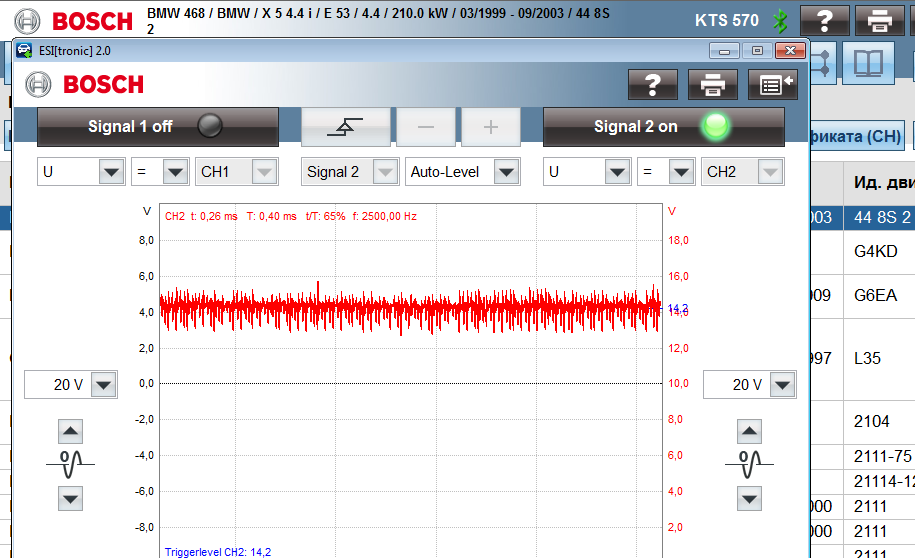This screenshot has width=915, height=558.
Task: Click the left channel zero-offset waveform icon
Action: [71, 465]
